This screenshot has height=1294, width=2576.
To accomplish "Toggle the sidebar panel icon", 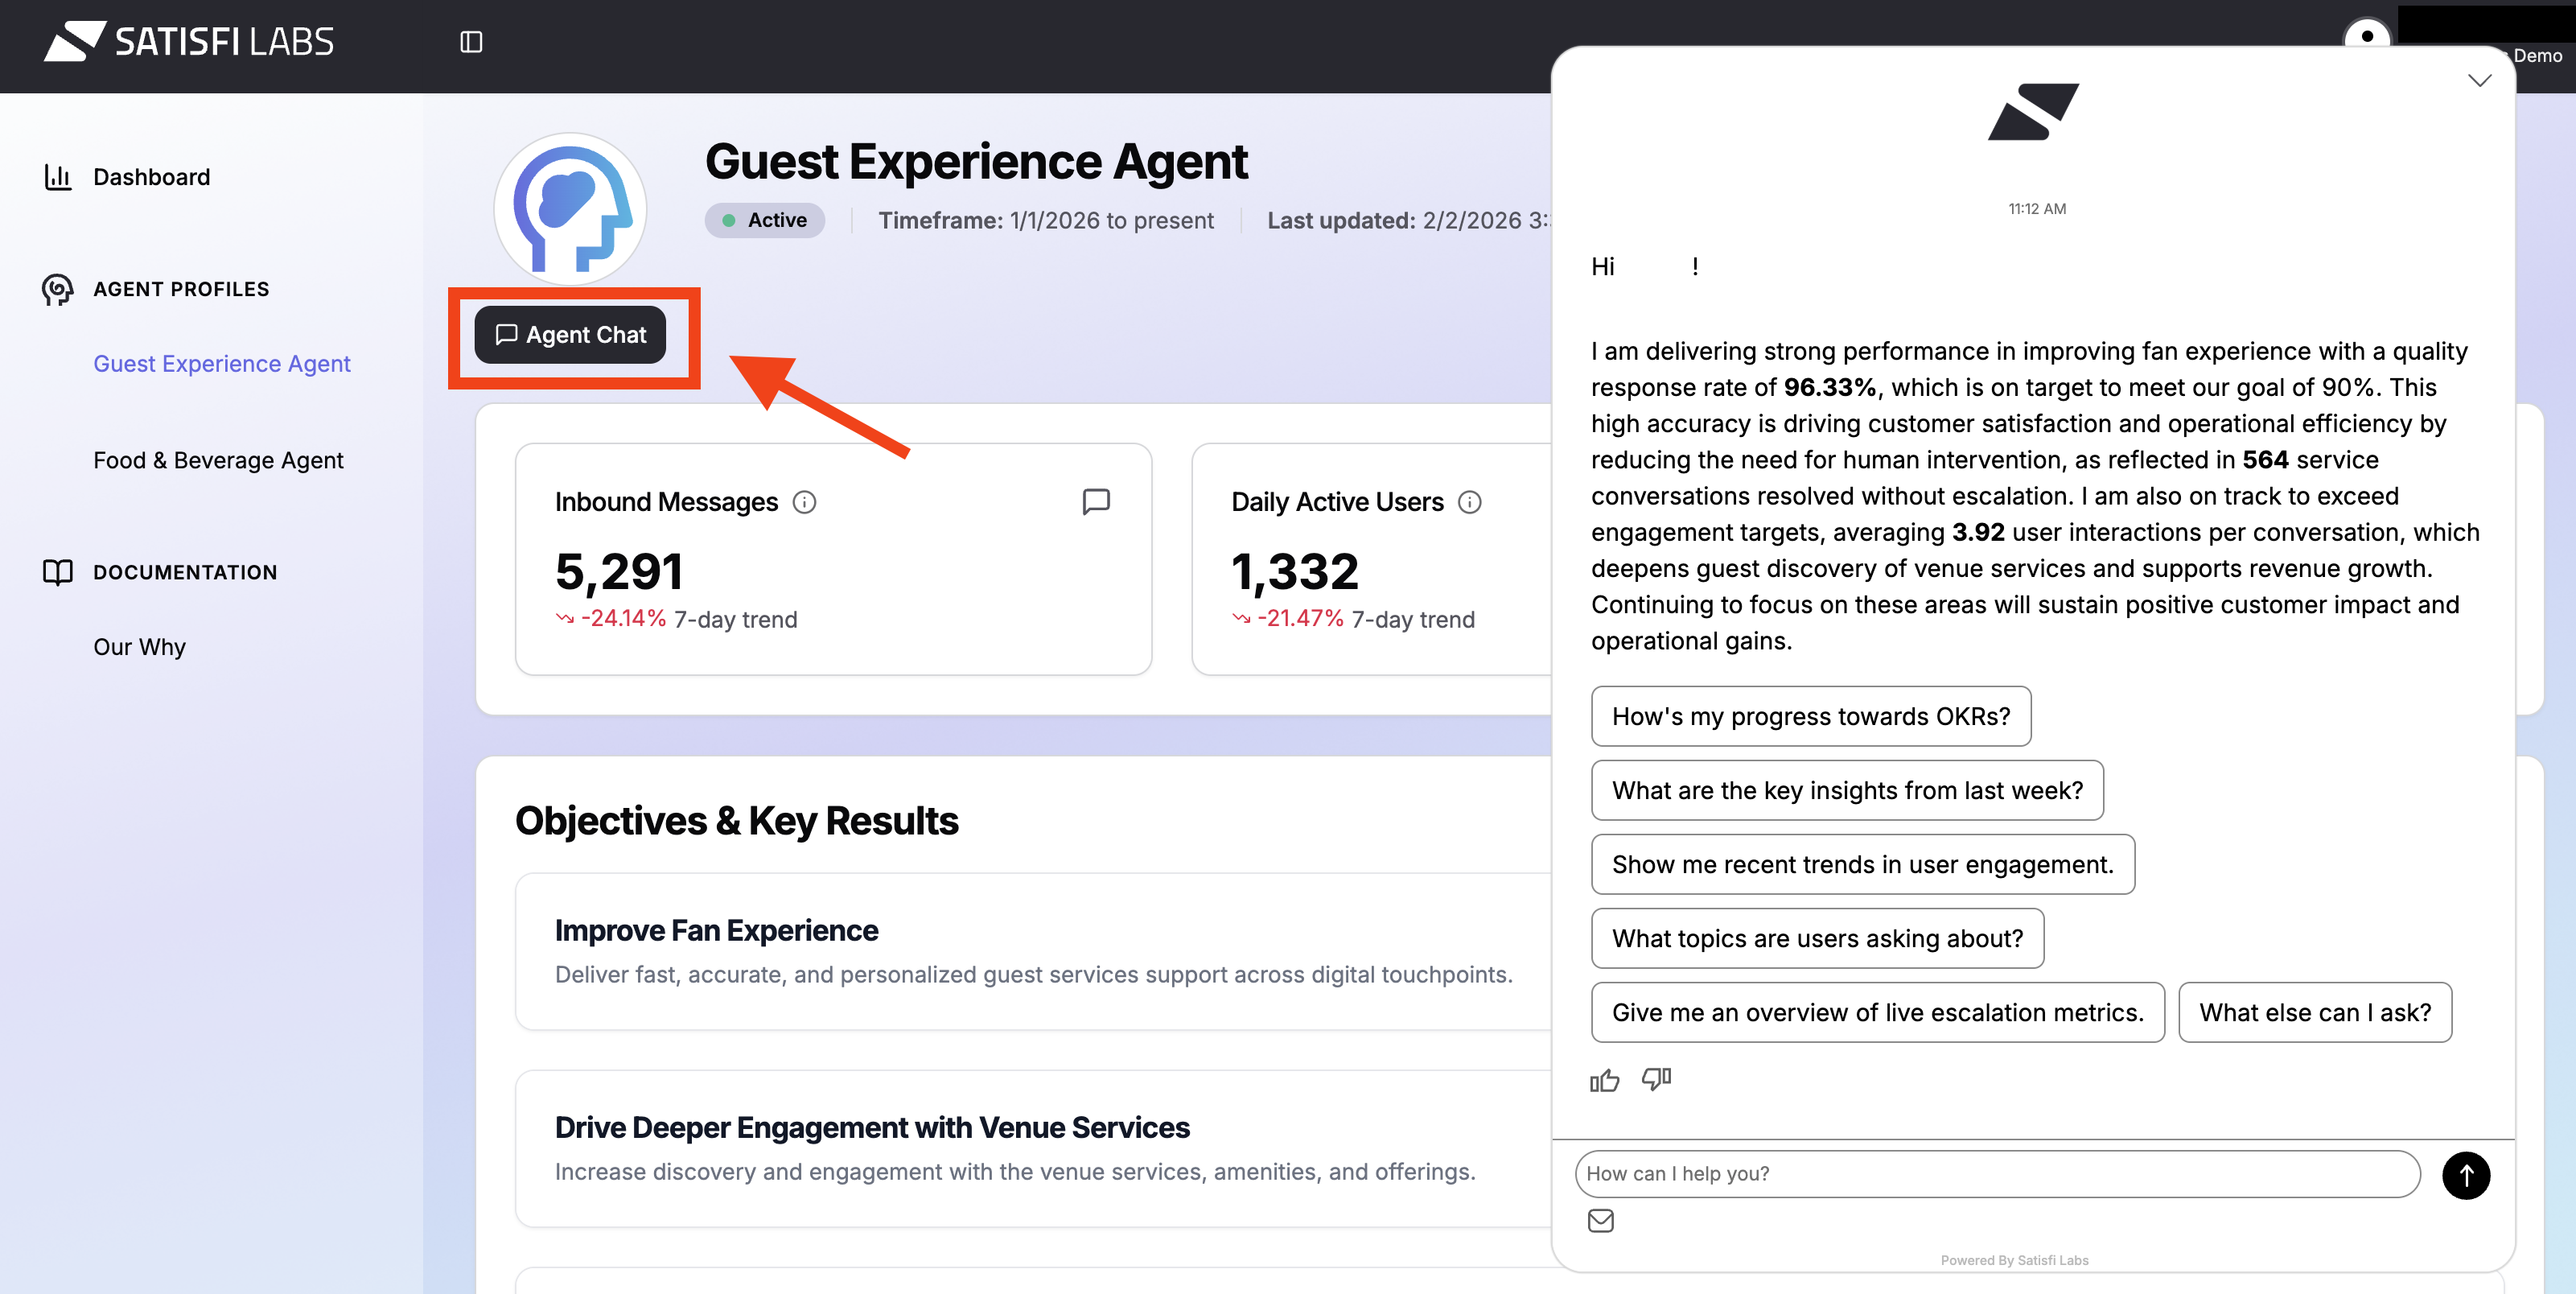I will [471, 42].
